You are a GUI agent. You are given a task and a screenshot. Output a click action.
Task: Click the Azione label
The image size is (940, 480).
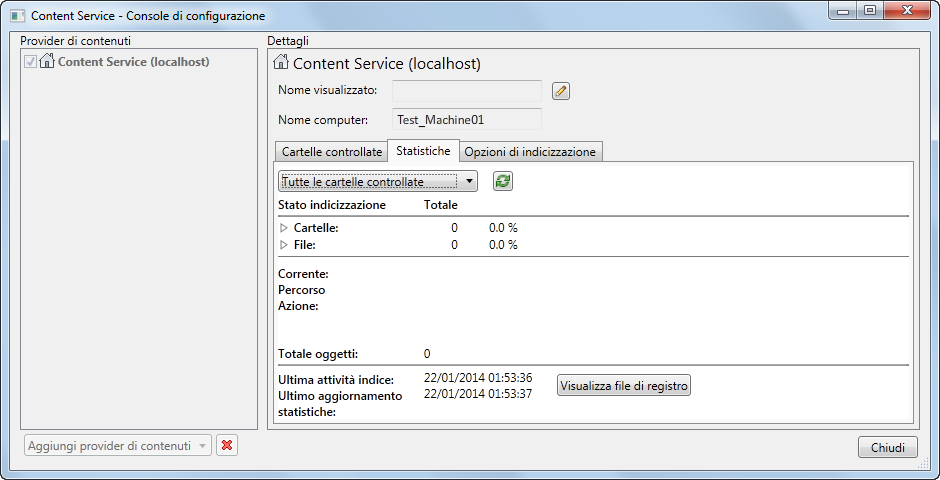(298, 306)
